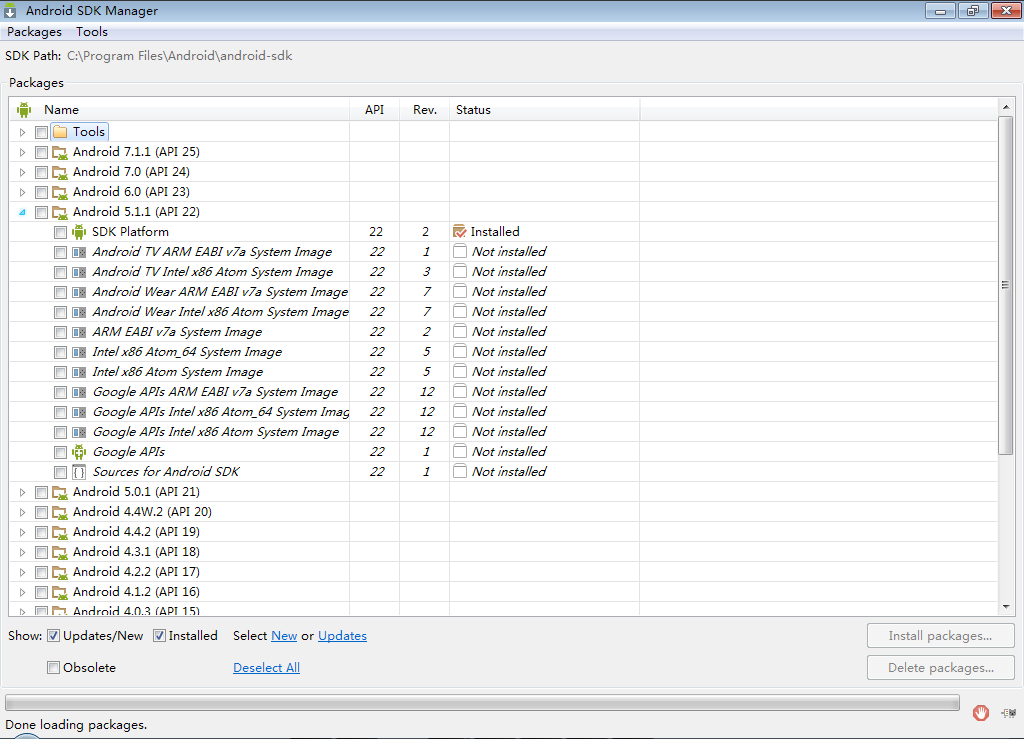Expand the Tools tree node

(x=22, y=133)
